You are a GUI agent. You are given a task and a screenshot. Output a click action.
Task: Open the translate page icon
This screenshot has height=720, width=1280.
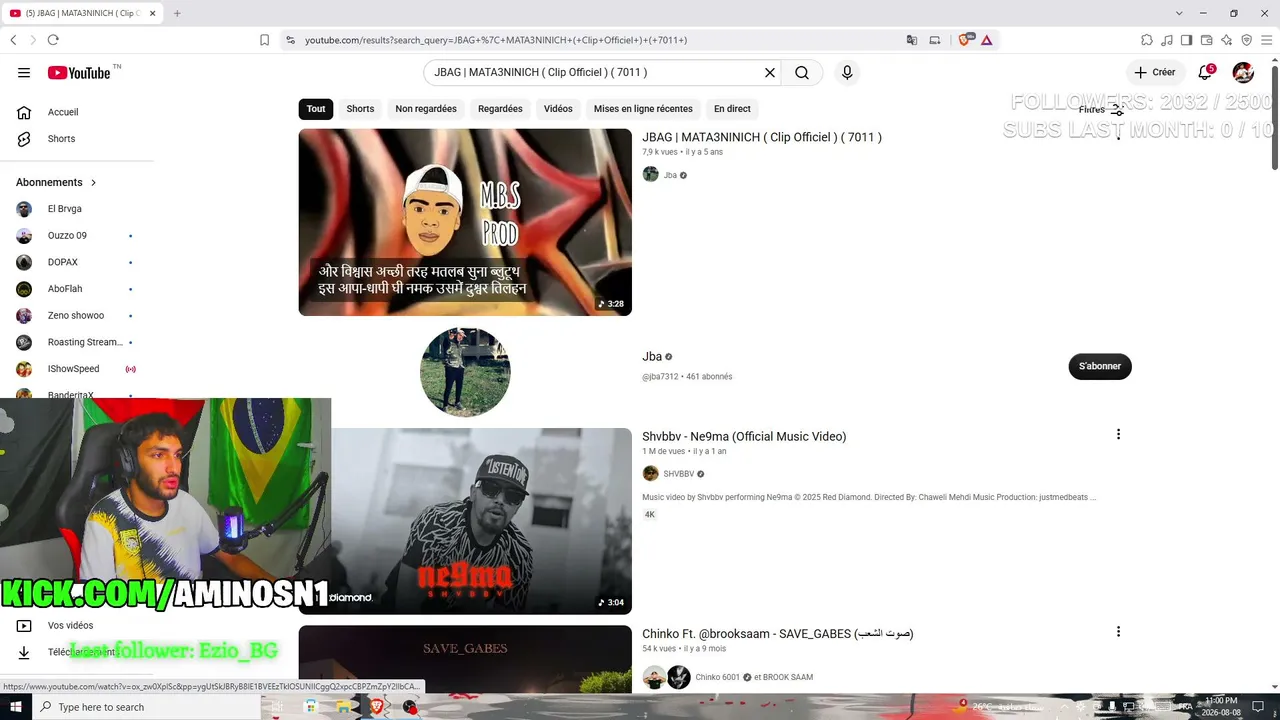click(x=912, y=40)
